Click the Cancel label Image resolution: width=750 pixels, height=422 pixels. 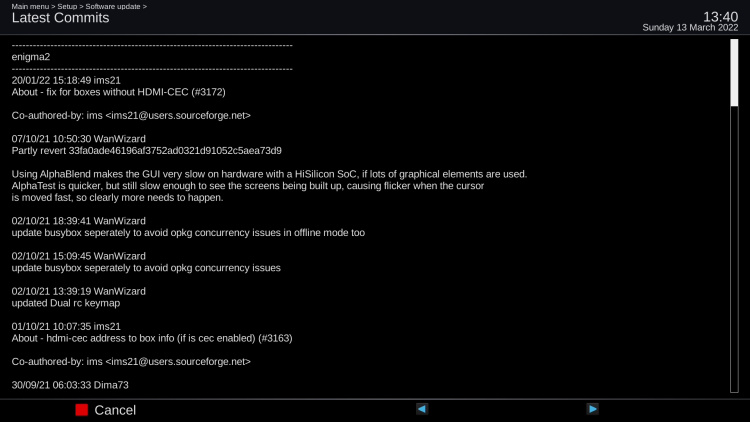115,410
